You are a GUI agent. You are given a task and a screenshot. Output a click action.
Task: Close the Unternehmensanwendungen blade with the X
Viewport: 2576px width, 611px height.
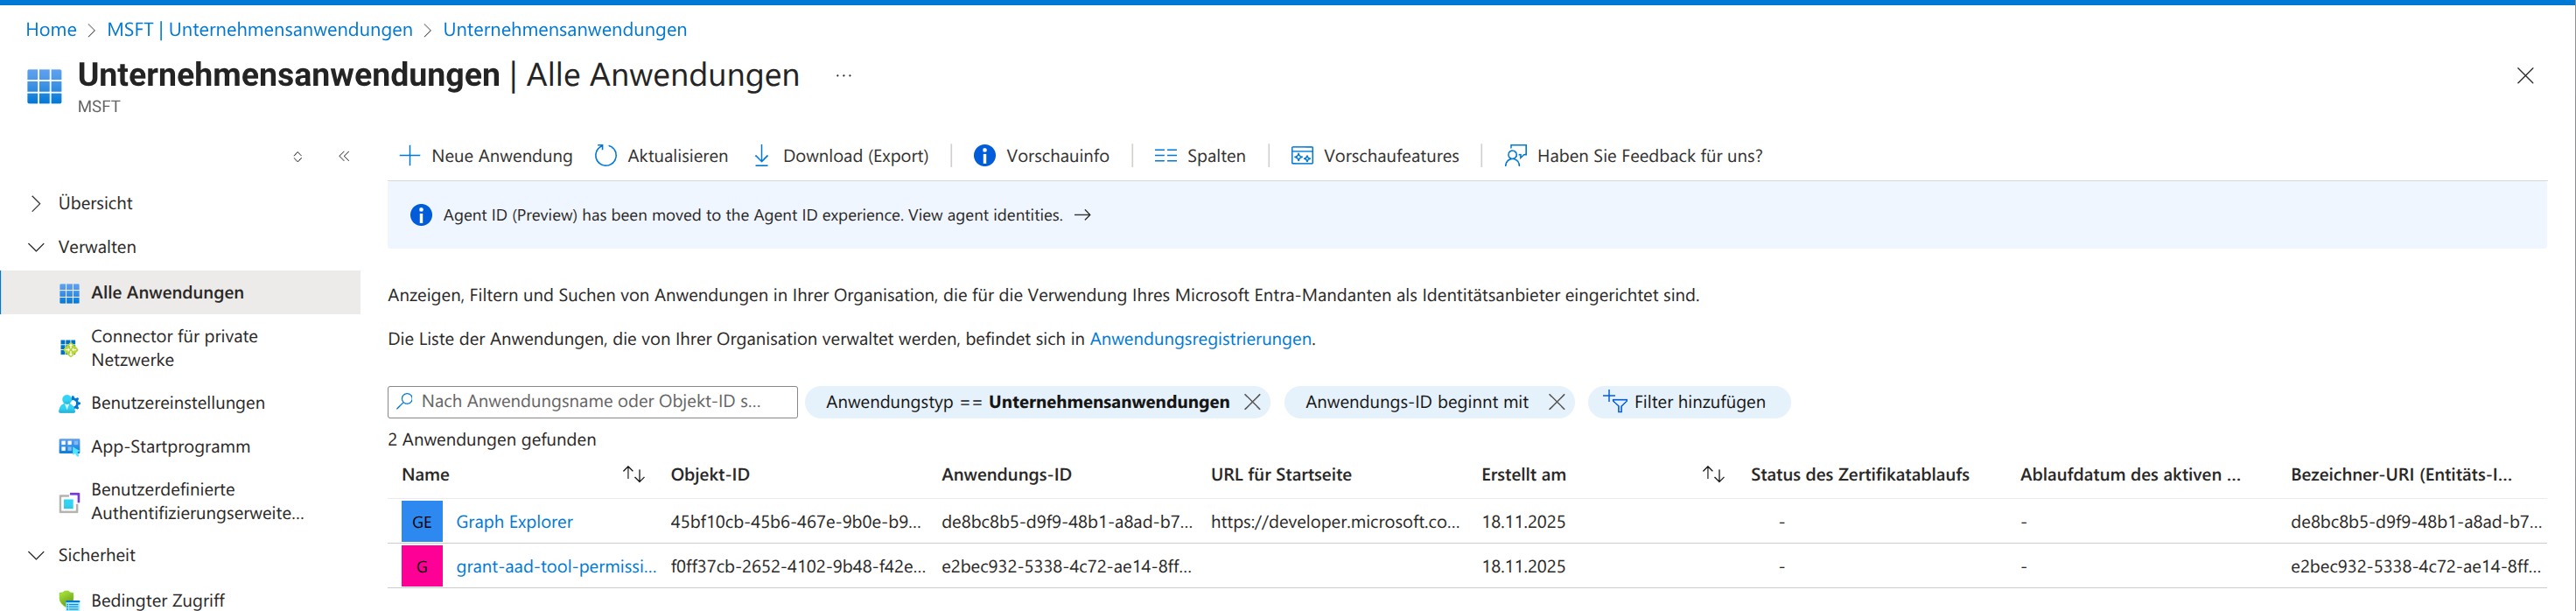2525,76
